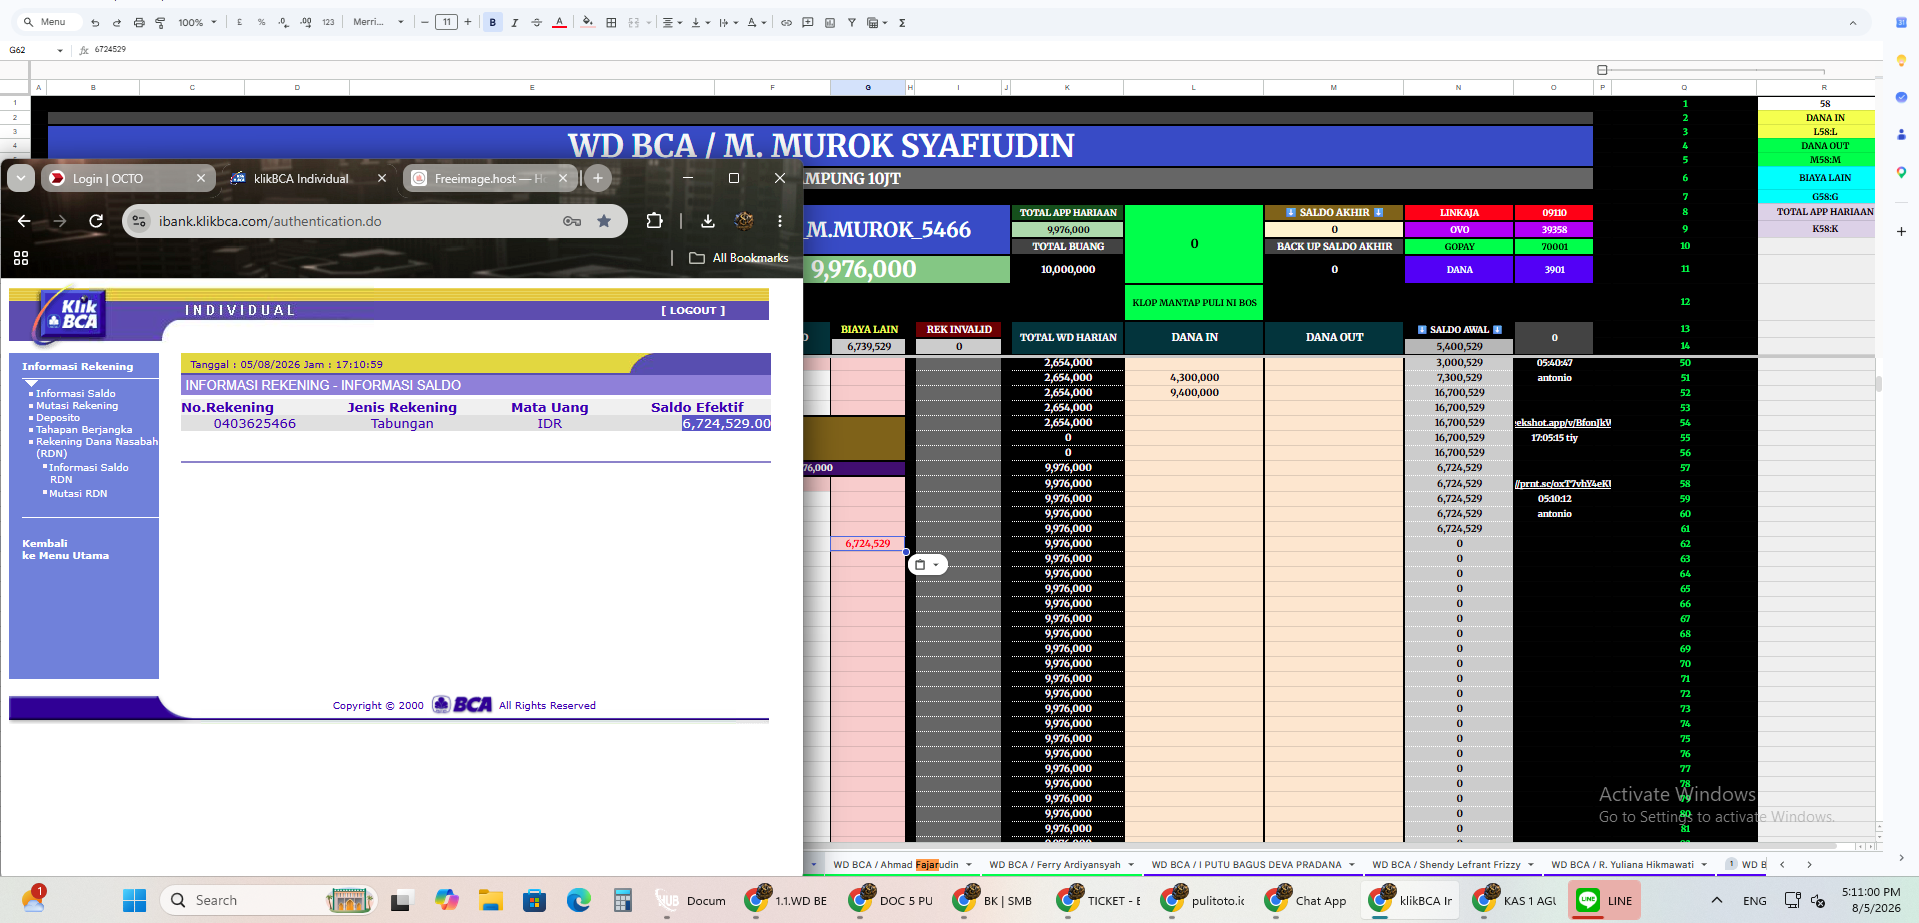Image resolution: width=1919 pixels, height=923 pixels.
Task: Open the Chrome apps grid shortcut
Action: point(21,258)
